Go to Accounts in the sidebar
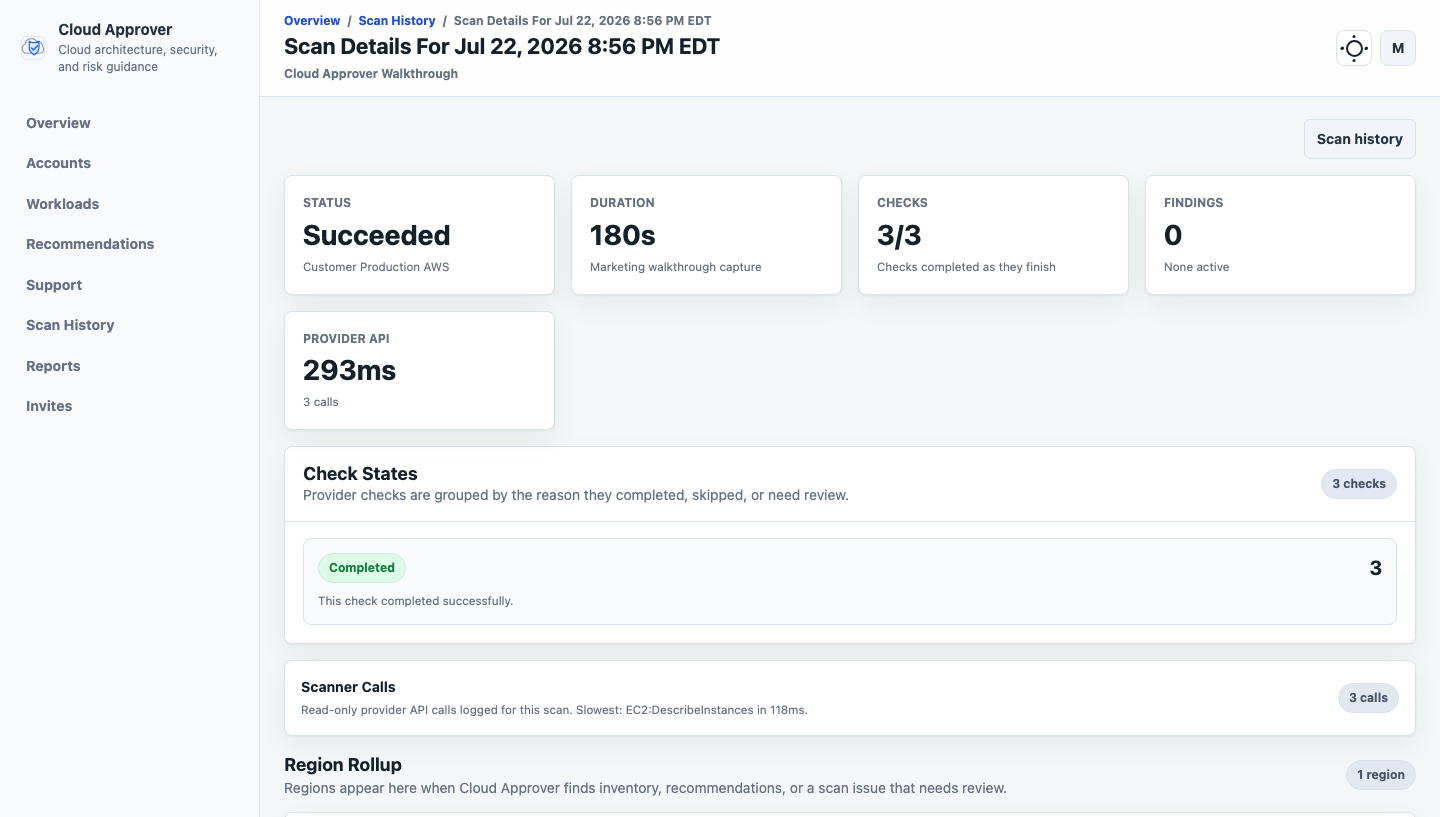The height and width of the screenshot is (817, 1440). point(58,163)
